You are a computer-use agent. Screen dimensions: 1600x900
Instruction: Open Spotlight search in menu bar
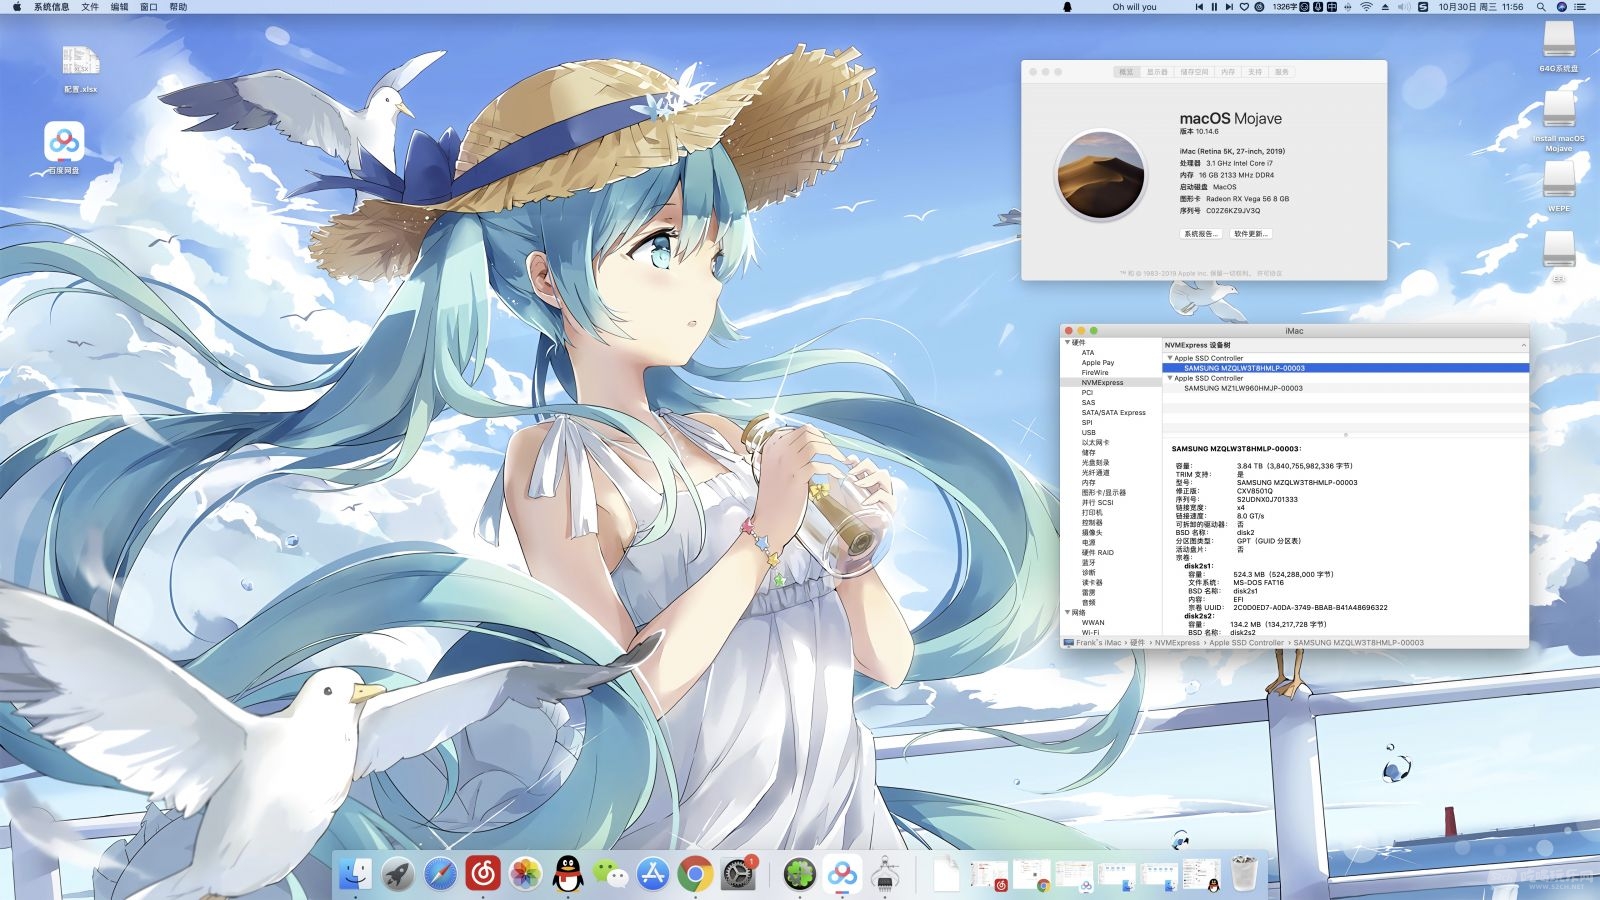(1541, 7)
